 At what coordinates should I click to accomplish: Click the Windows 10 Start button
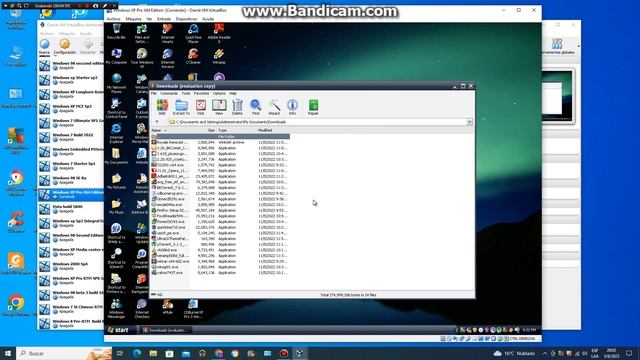point(8,353)
